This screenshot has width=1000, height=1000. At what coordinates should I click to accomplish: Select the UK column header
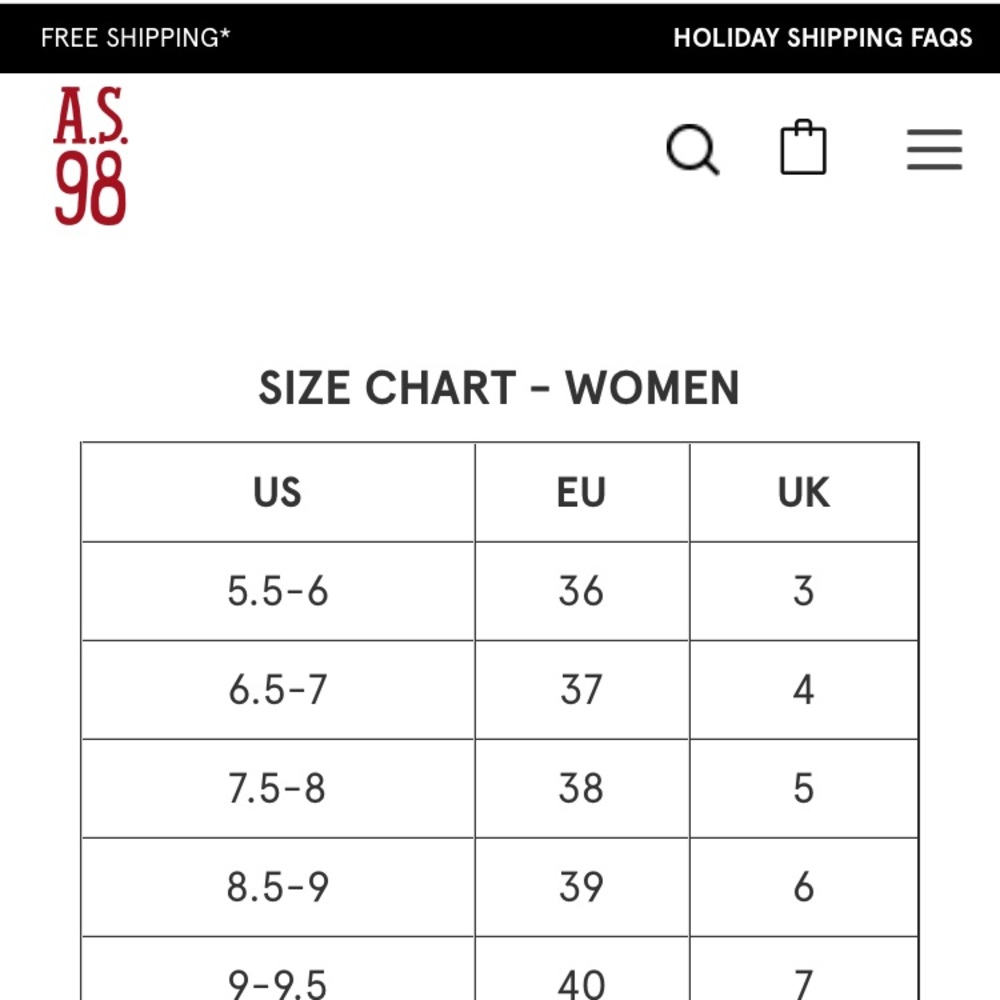pos(803,492)
